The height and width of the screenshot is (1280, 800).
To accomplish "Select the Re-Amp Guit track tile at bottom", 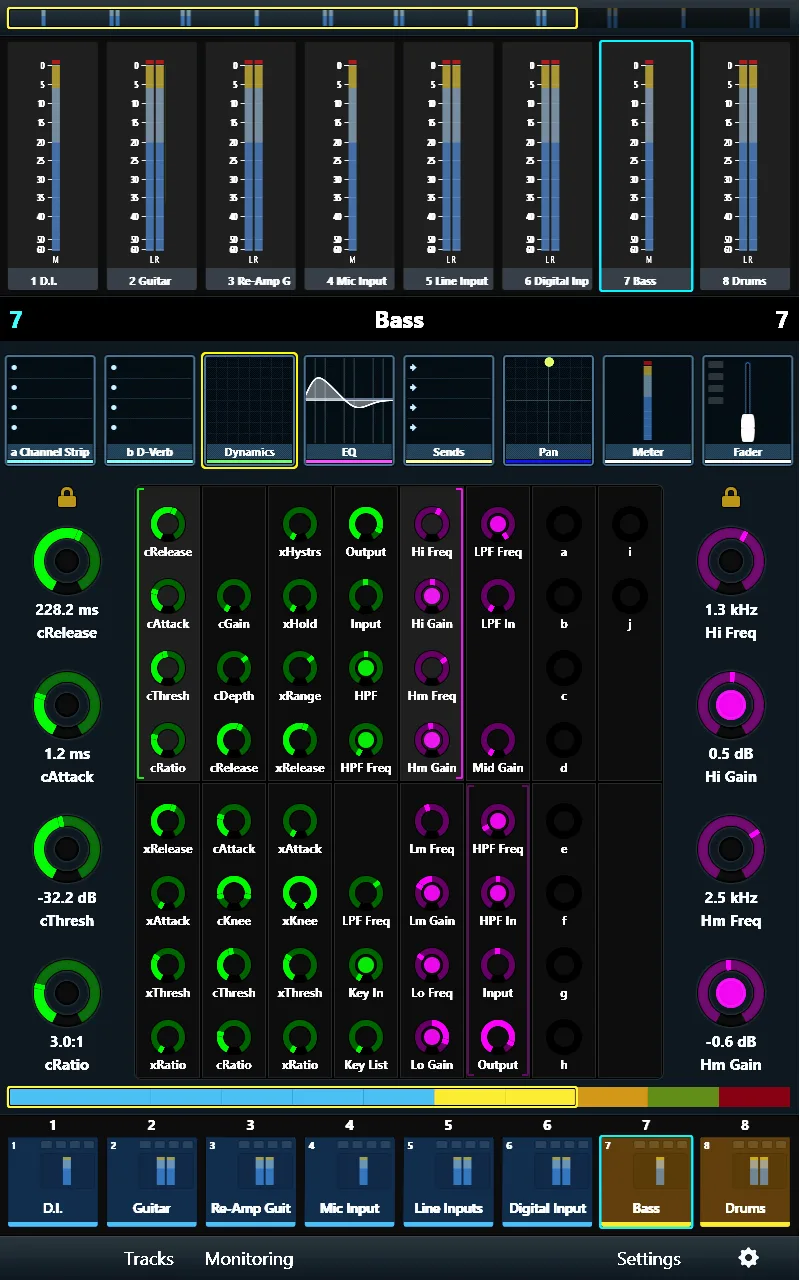I will [x=250, y=1181].
